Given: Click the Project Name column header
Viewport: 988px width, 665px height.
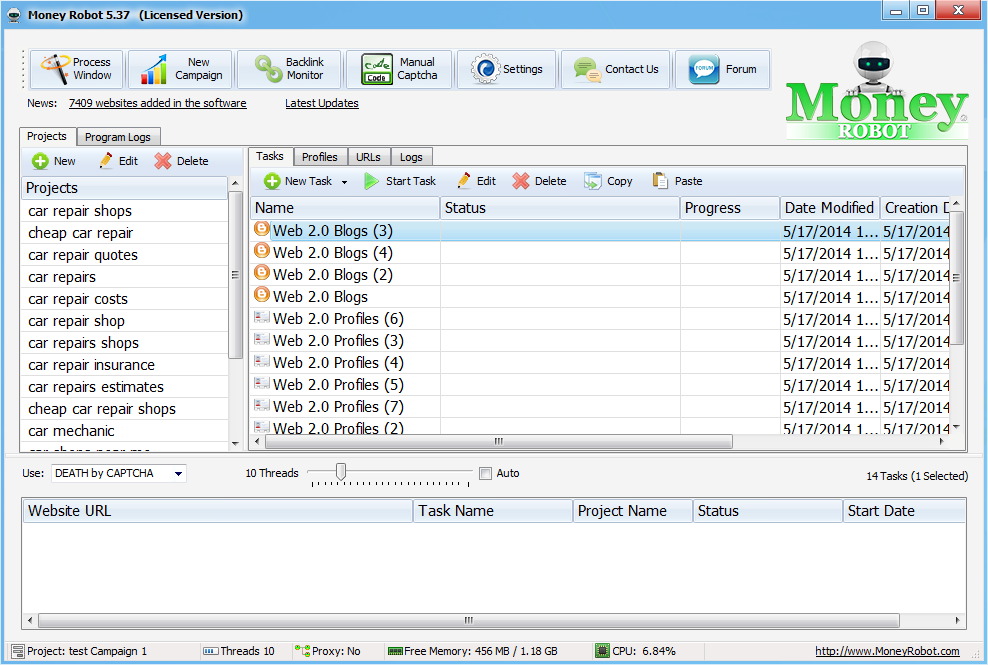Looking at the screenshot, I should click(x=633, y=511).
